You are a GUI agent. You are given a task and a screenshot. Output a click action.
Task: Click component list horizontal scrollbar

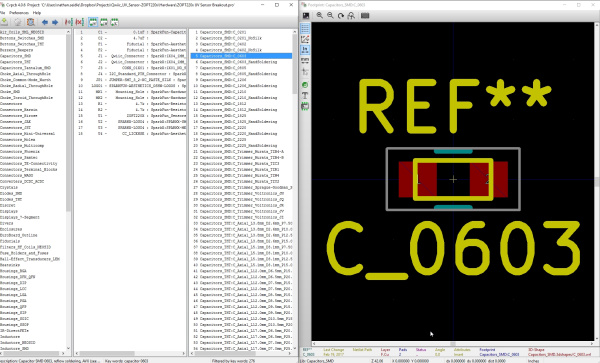pyautogui.click(x=107, y=353)
